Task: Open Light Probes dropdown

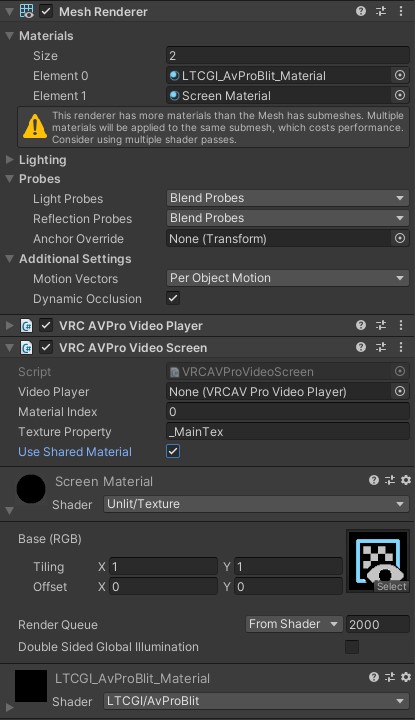Action: [287, 198]
